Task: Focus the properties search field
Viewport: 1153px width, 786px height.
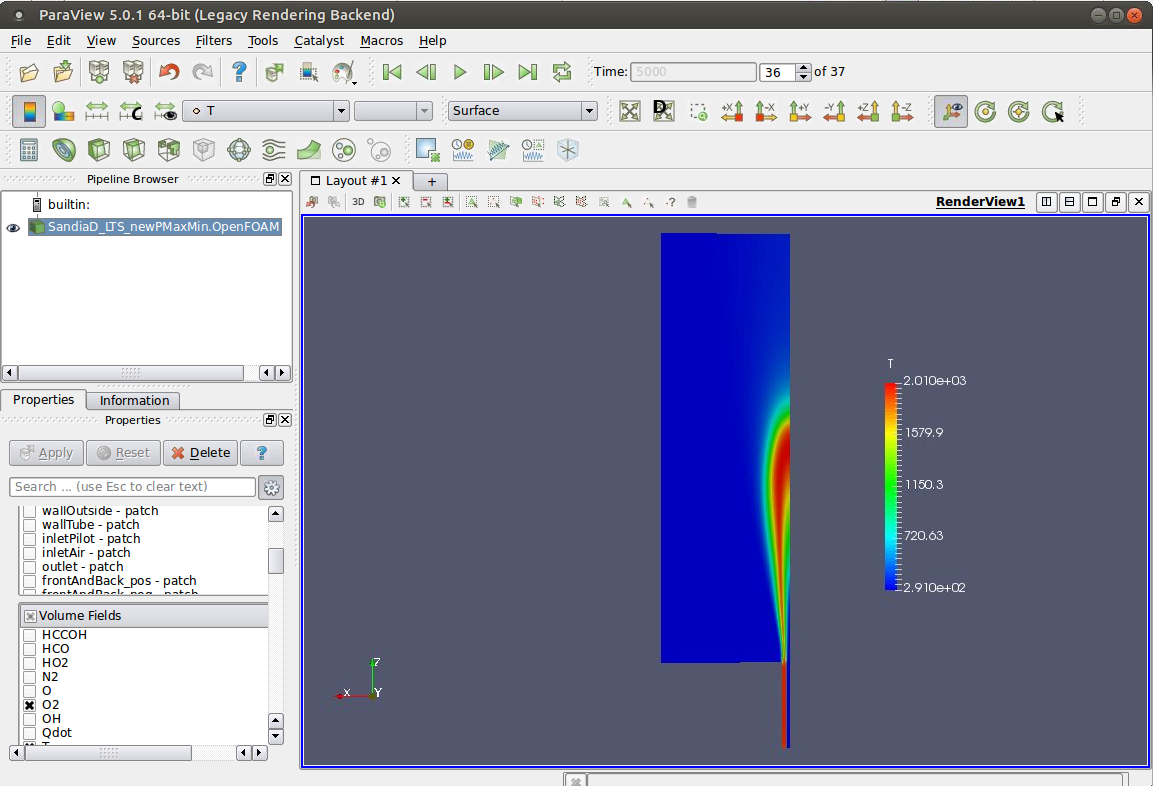Action: 132,487
